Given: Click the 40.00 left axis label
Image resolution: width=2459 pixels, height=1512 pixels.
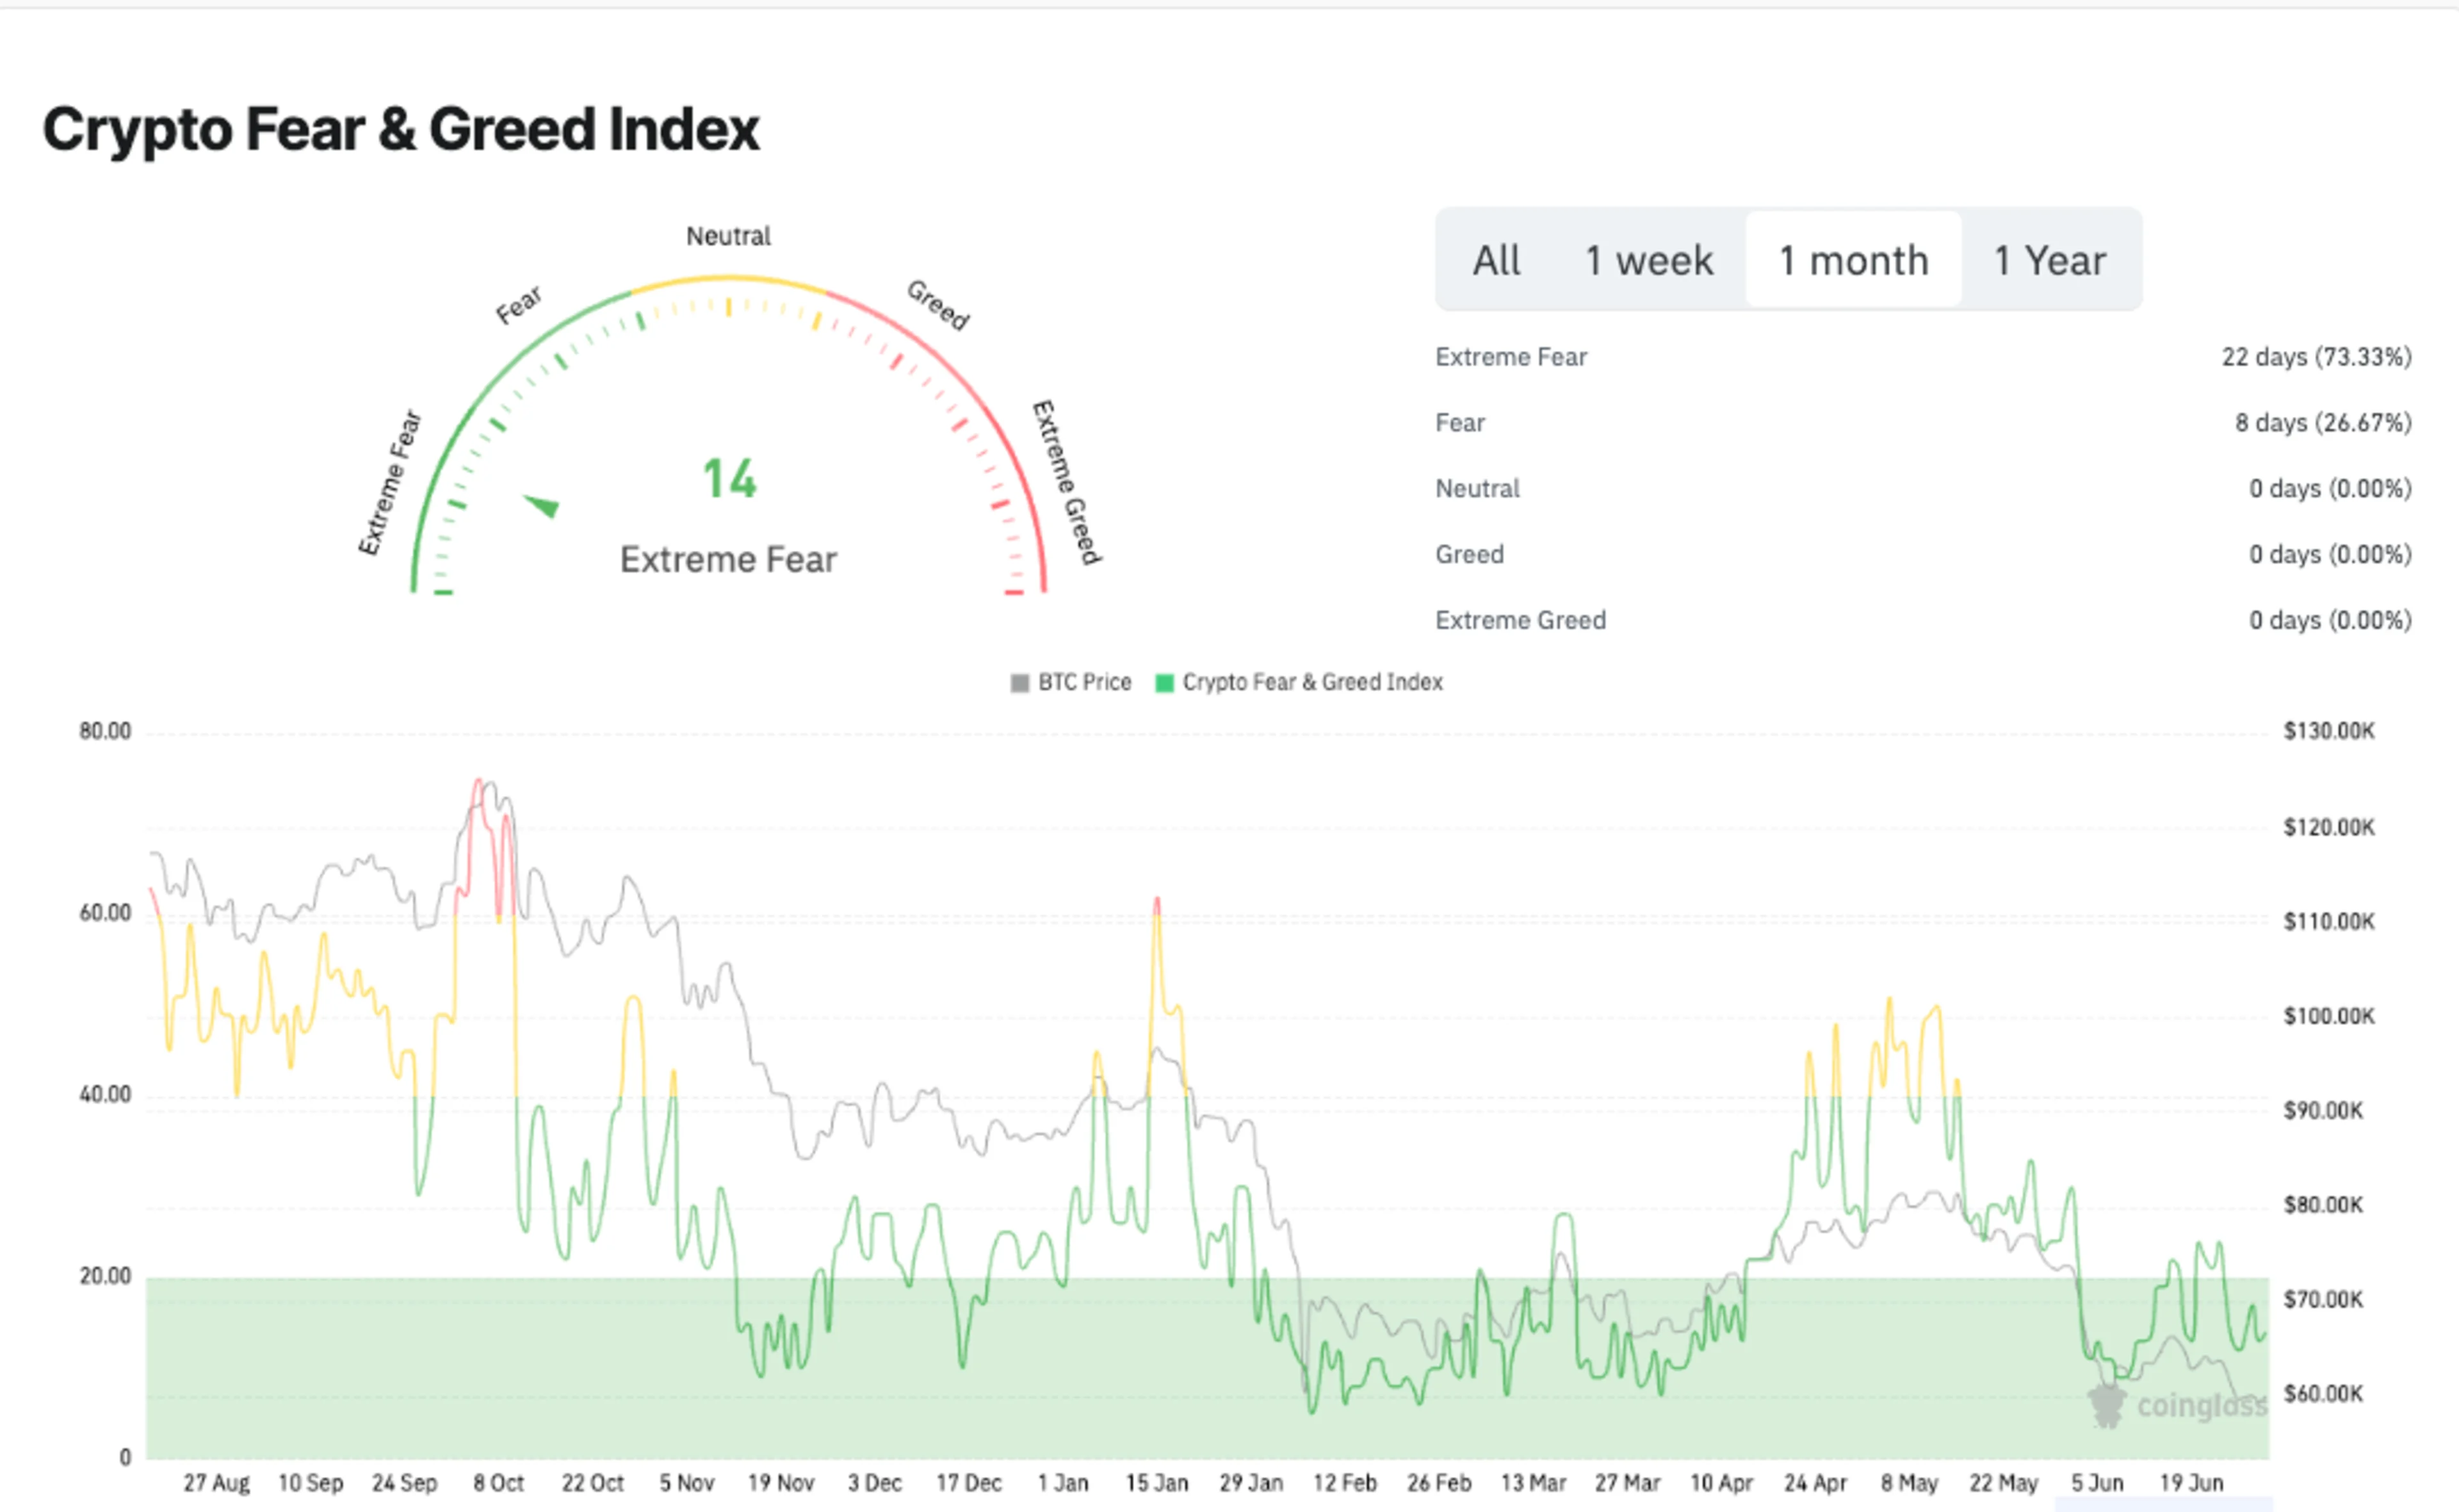Looking at the screenshot, I should tap(105, 1095).
